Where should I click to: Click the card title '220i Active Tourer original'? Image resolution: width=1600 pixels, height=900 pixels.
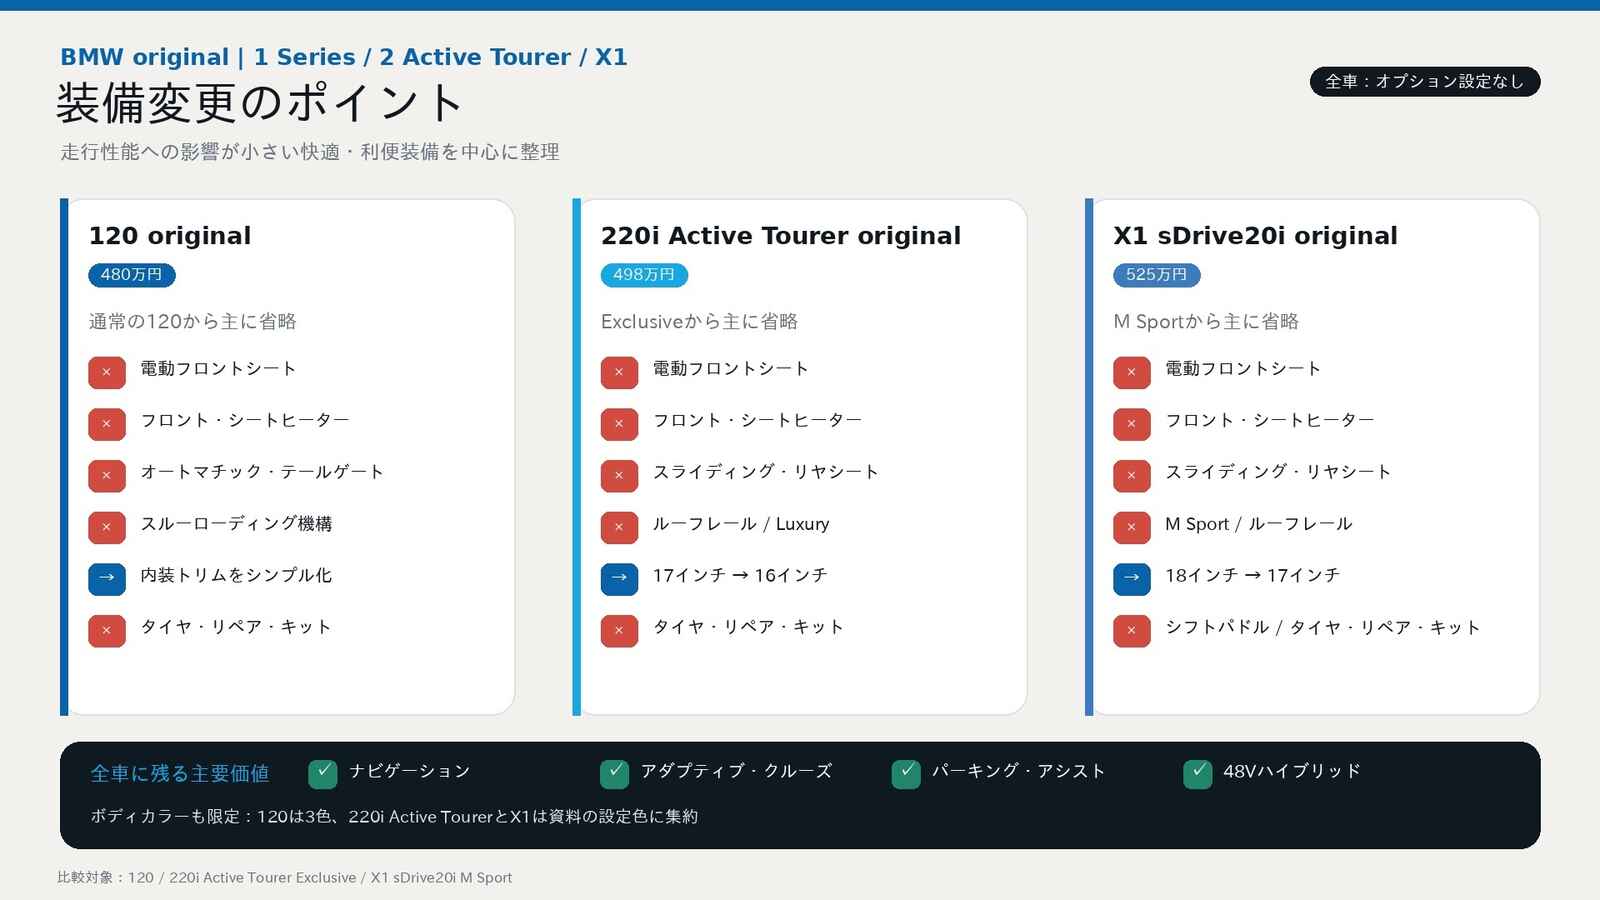[781, 236]
